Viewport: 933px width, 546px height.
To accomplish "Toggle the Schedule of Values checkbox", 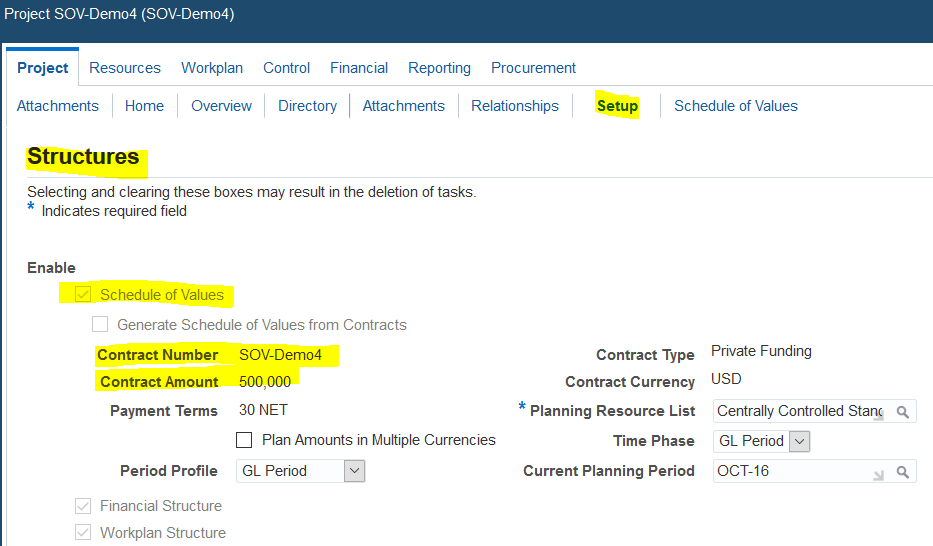I will click(x=83, y=294).
